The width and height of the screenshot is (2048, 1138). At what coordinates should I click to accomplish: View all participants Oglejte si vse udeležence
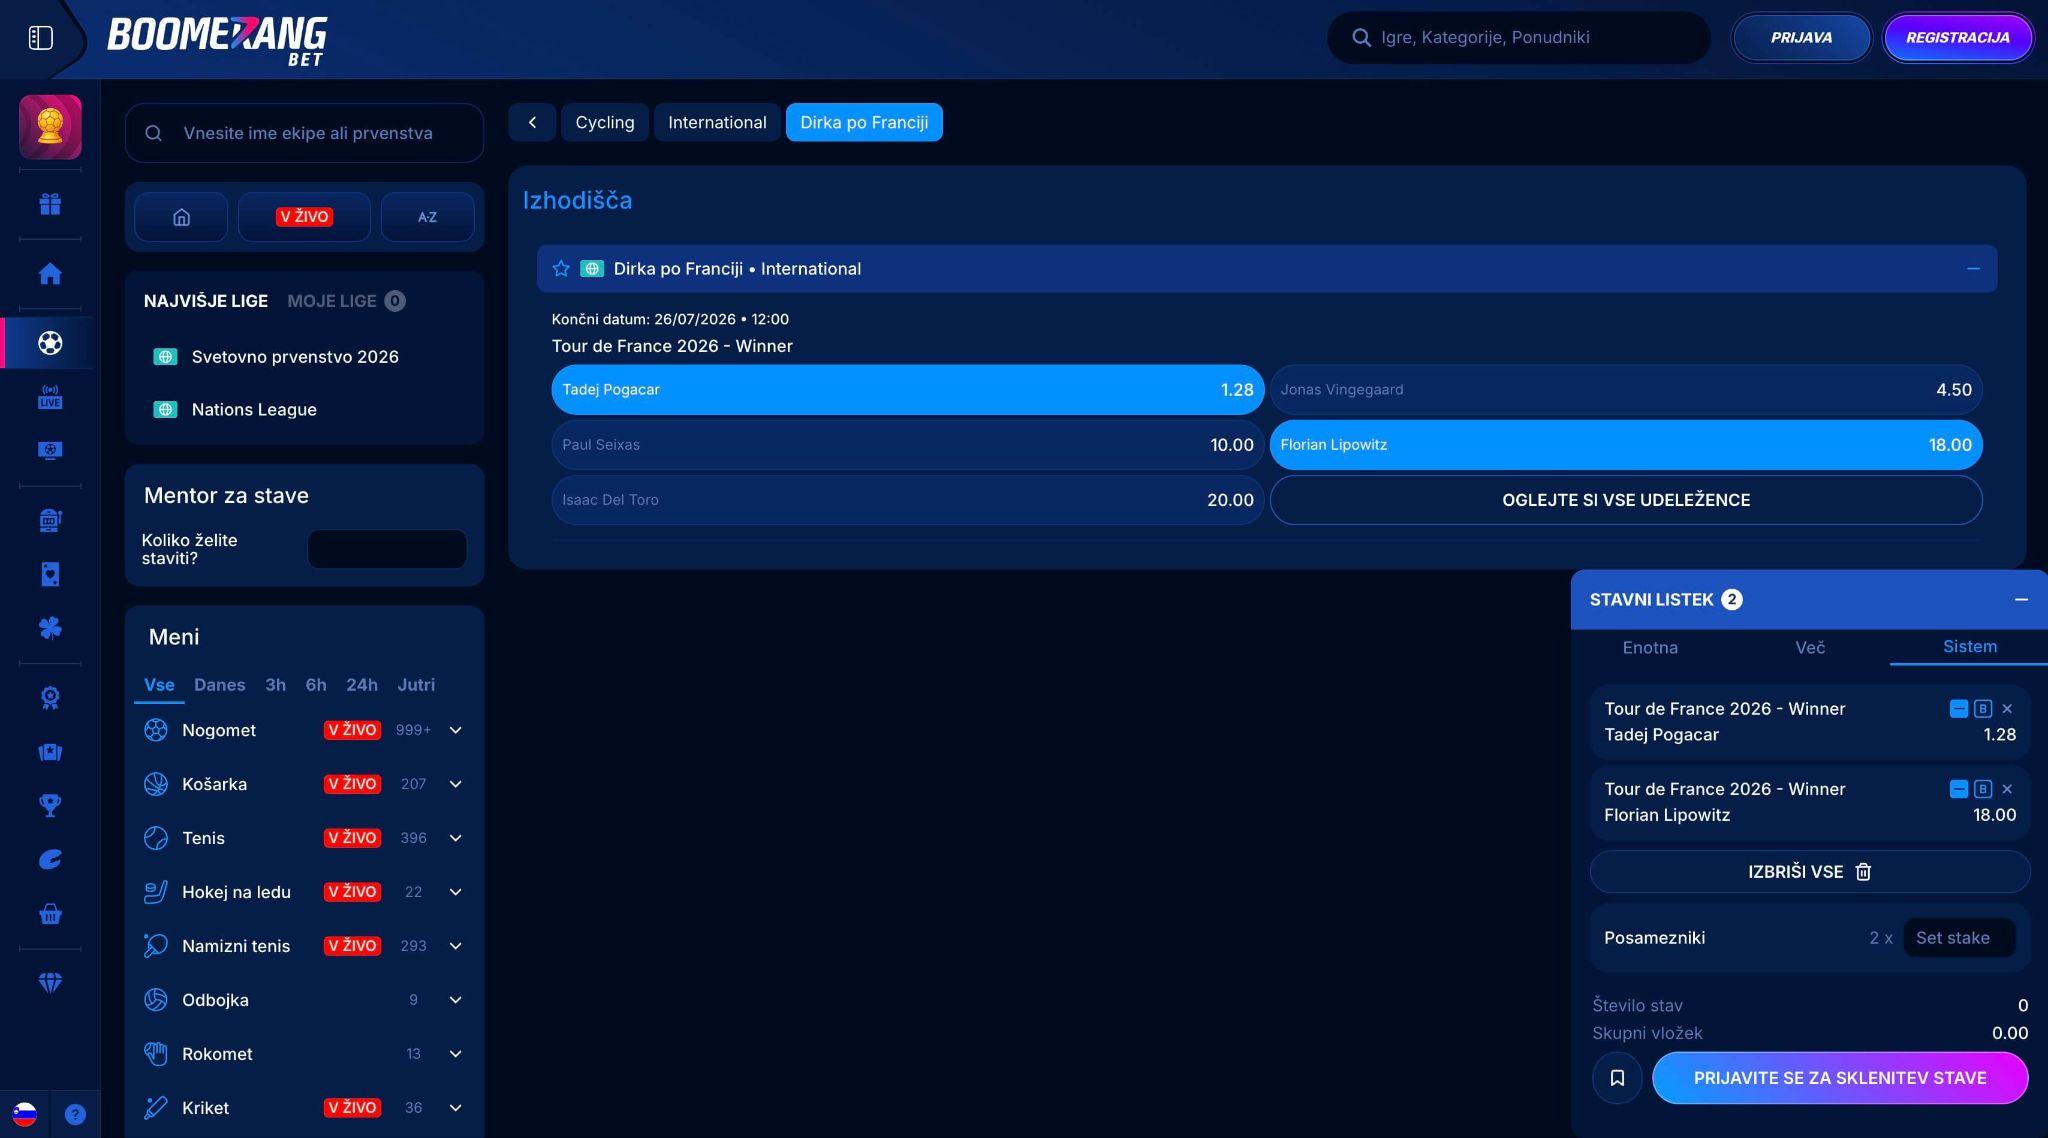1626,500
